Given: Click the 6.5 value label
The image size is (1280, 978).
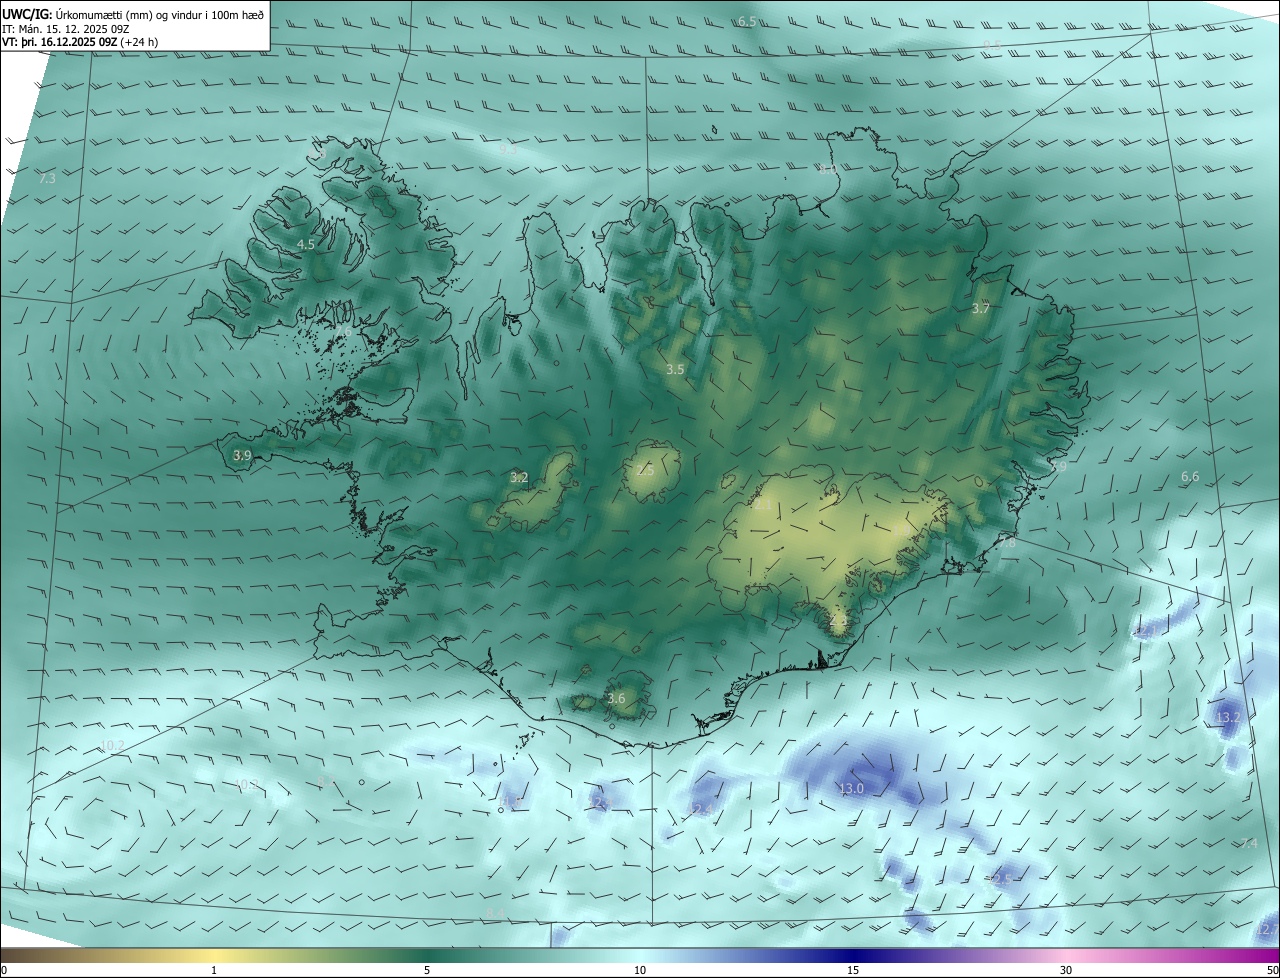Looking at the screenshot, I should point(747,21).
